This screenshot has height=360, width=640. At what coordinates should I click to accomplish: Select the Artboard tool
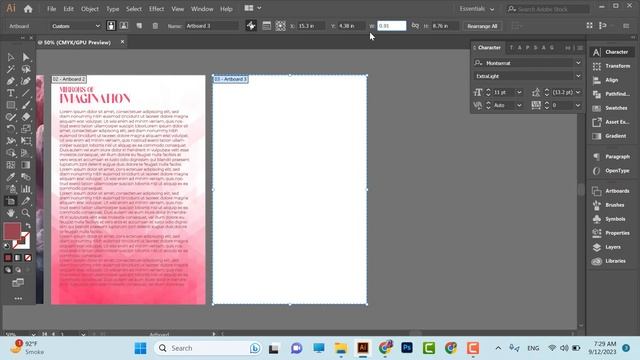click(11, 201)
